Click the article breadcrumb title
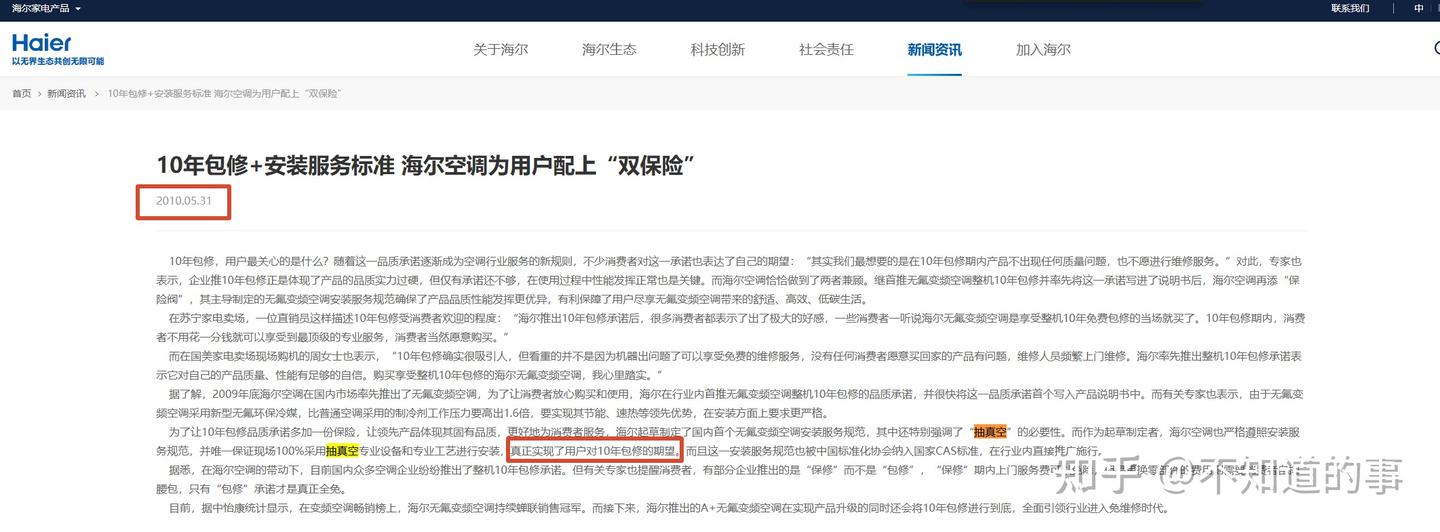 pyautogui.click(x=224, y=93)
